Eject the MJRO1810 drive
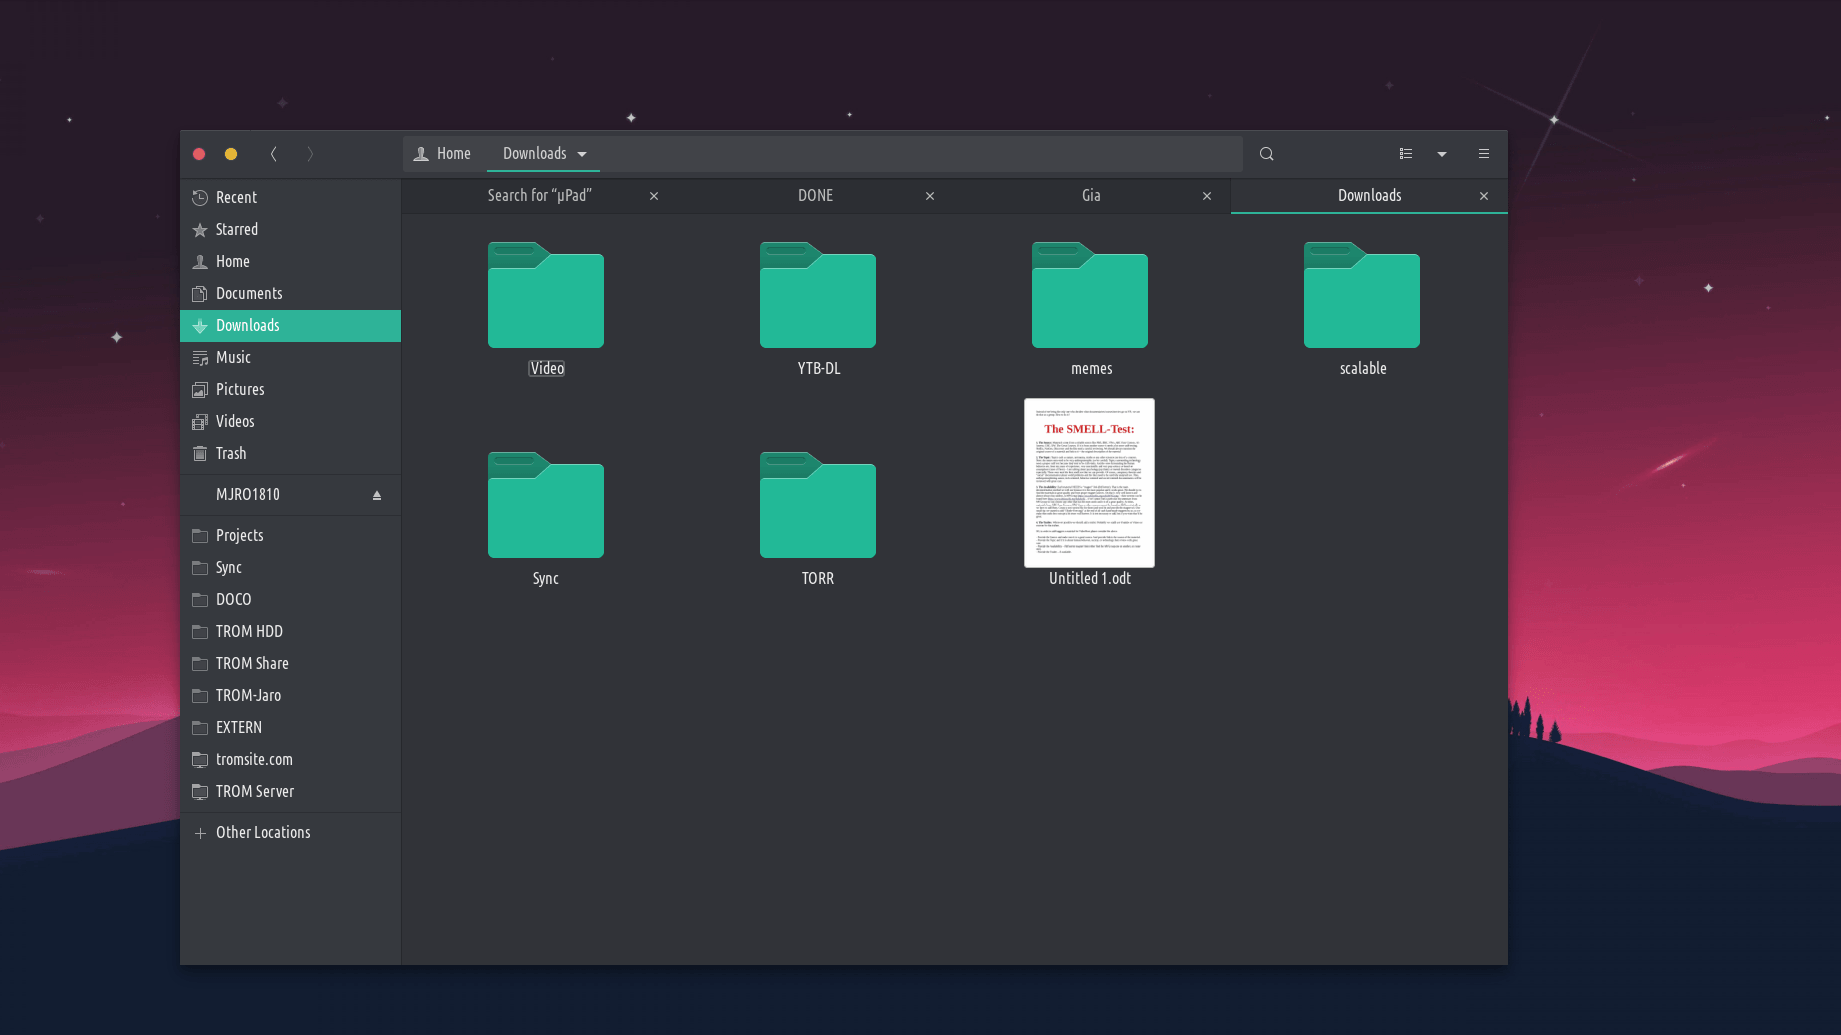1841x1035 pixels. pos(377,495)
